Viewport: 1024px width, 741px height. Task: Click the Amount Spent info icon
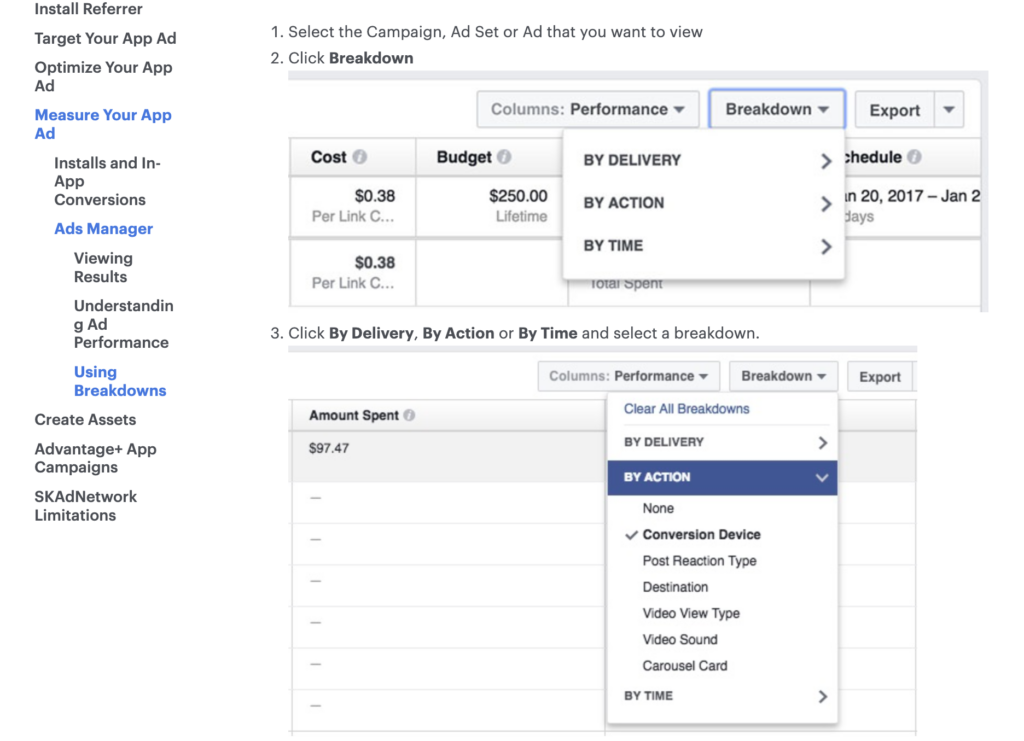[409, 415]
